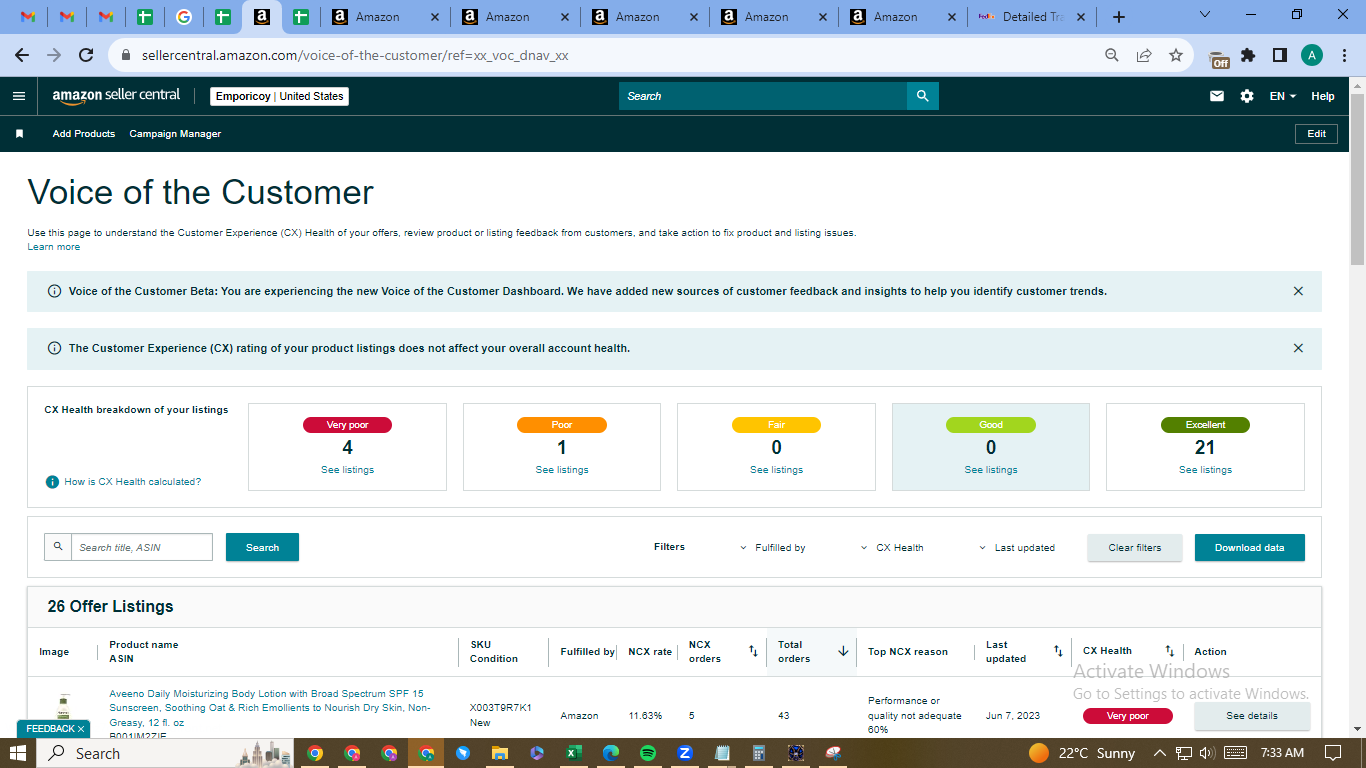
Task: Click the extension icon labeled Off
Action: click(x=1219, y=59)
